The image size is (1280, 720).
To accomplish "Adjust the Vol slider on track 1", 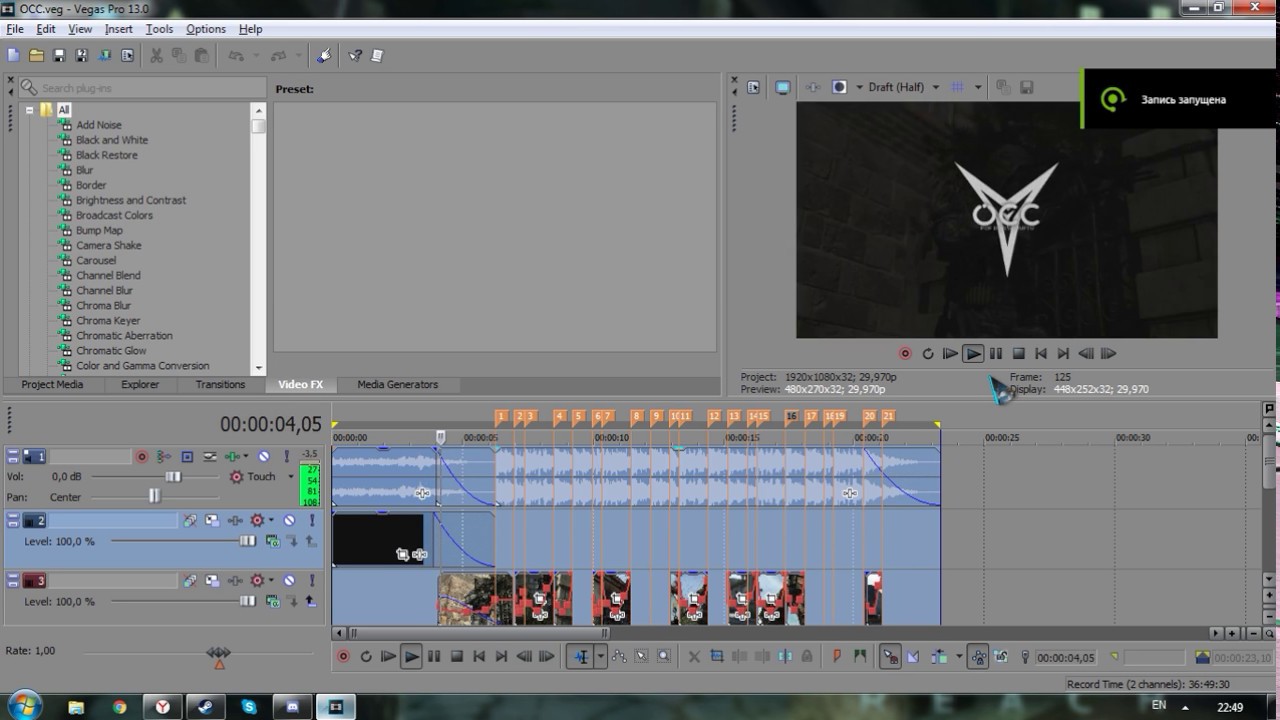I will pos(173,477).
